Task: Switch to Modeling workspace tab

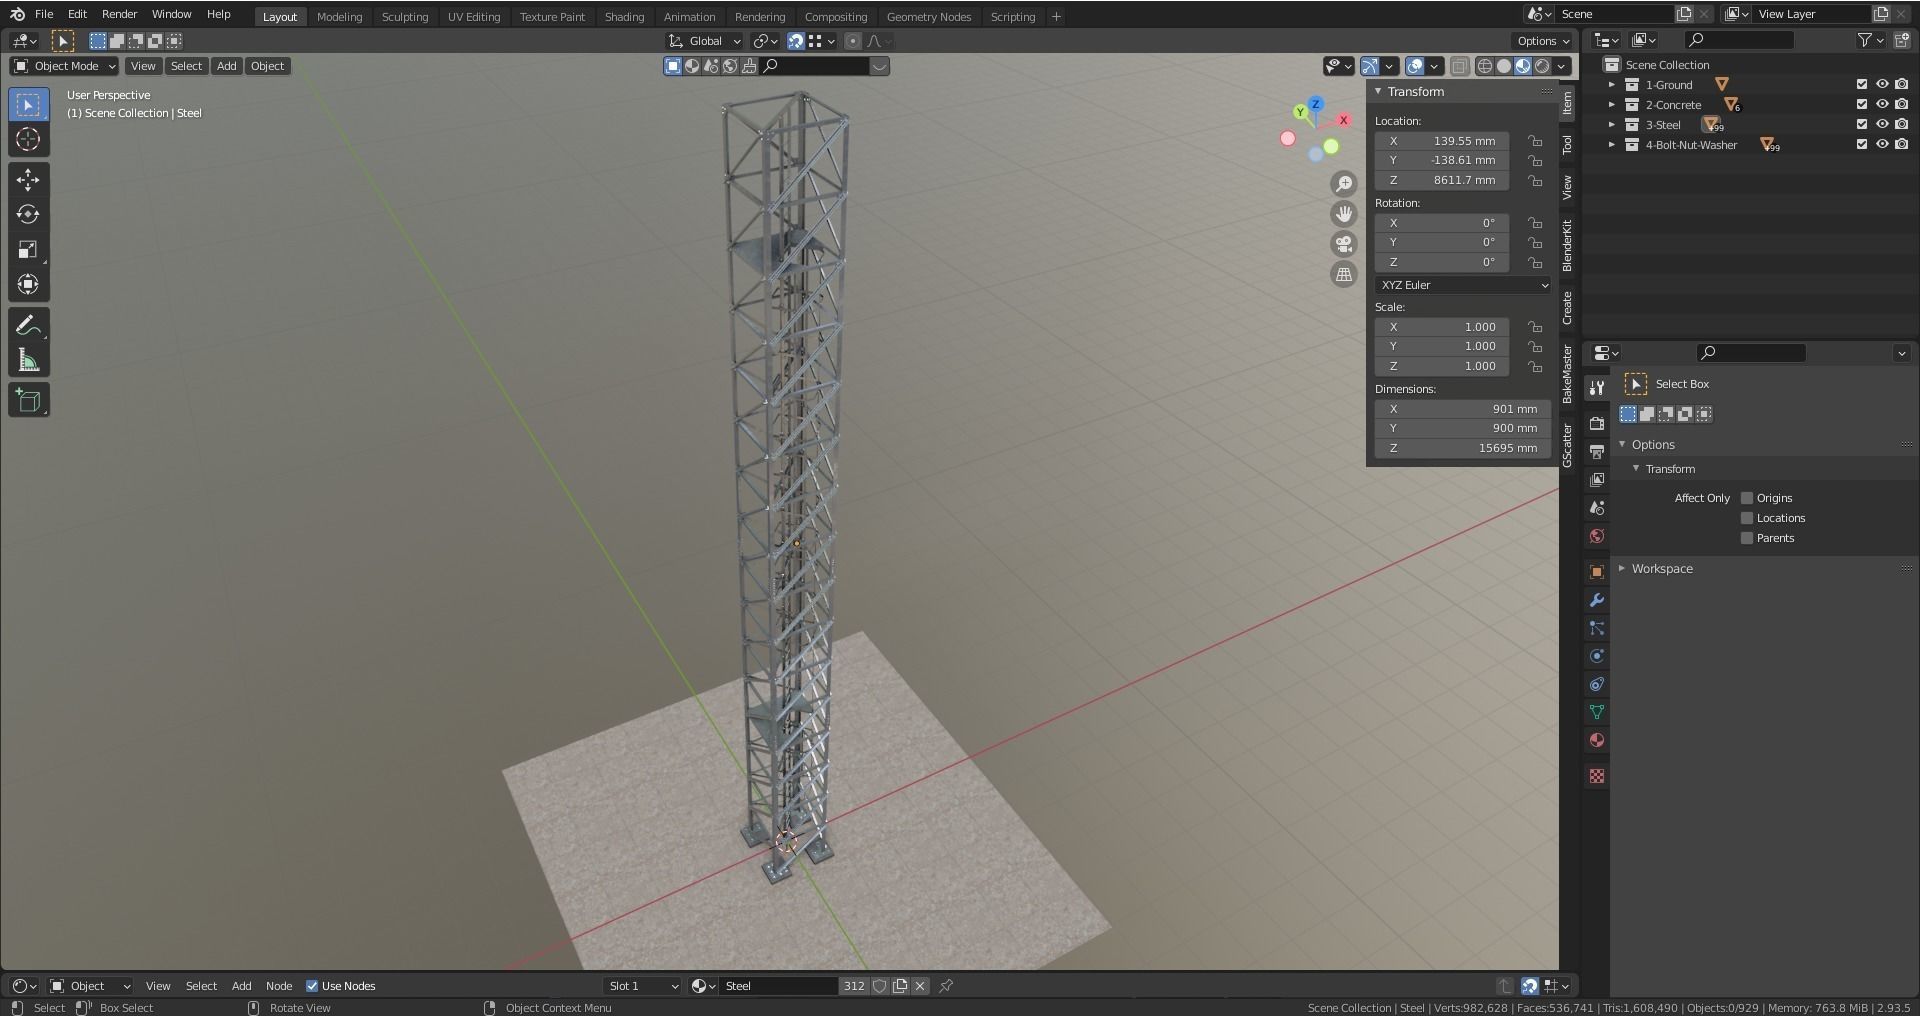Action: [x=339, y=17]
